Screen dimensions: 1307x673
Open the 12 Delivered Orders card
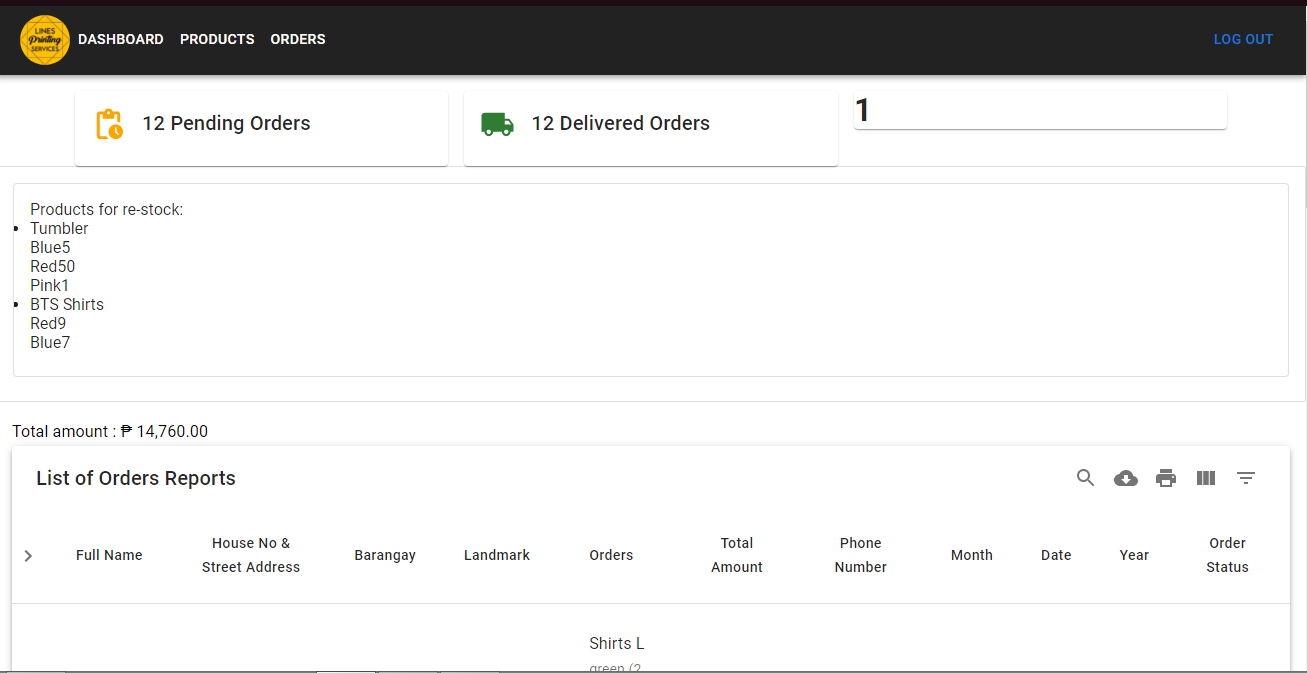click(x=651, y=128)
